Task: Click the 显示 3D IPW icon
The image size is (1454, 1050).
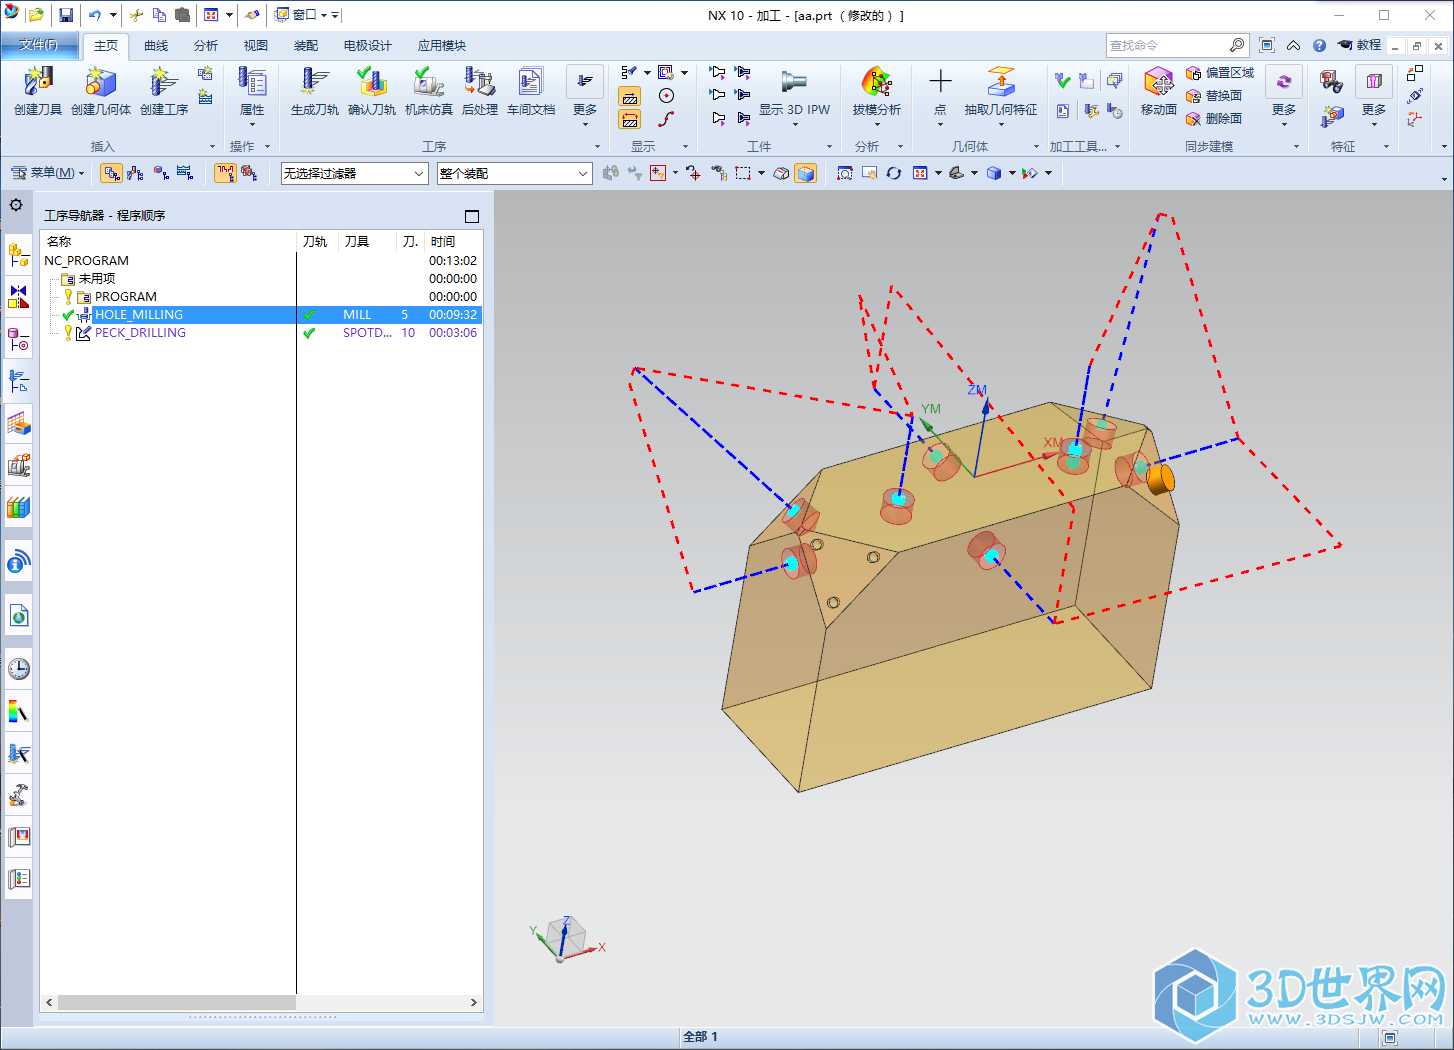Action: 794,82
